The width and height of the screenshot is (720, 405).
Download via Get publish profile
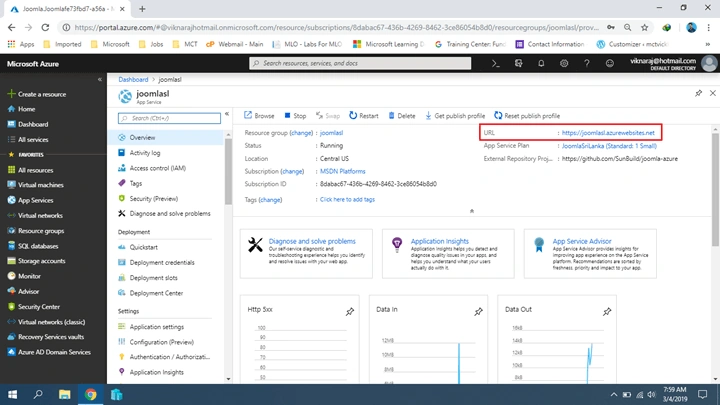click(455, 116)
